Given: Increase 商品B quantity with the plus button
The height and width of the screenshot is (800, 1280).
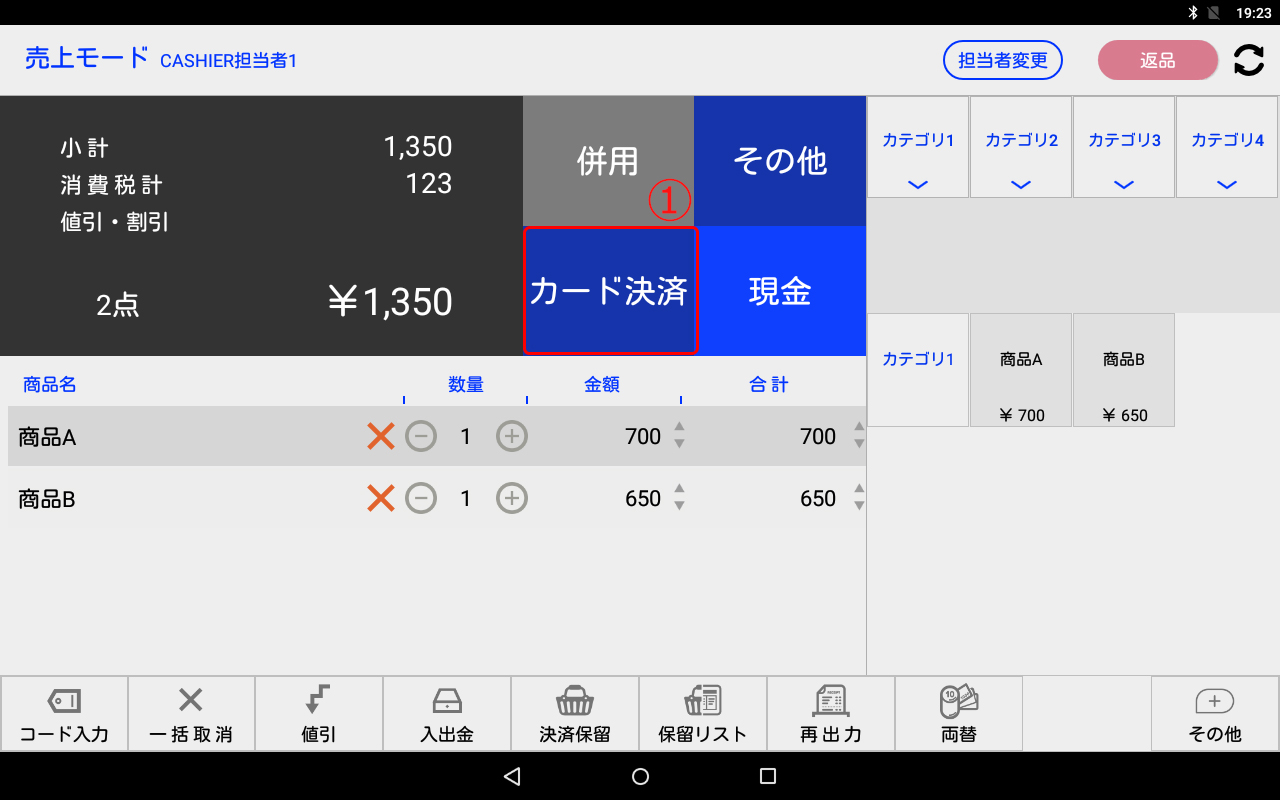Looking at the screenshot, I should [511, 498].
